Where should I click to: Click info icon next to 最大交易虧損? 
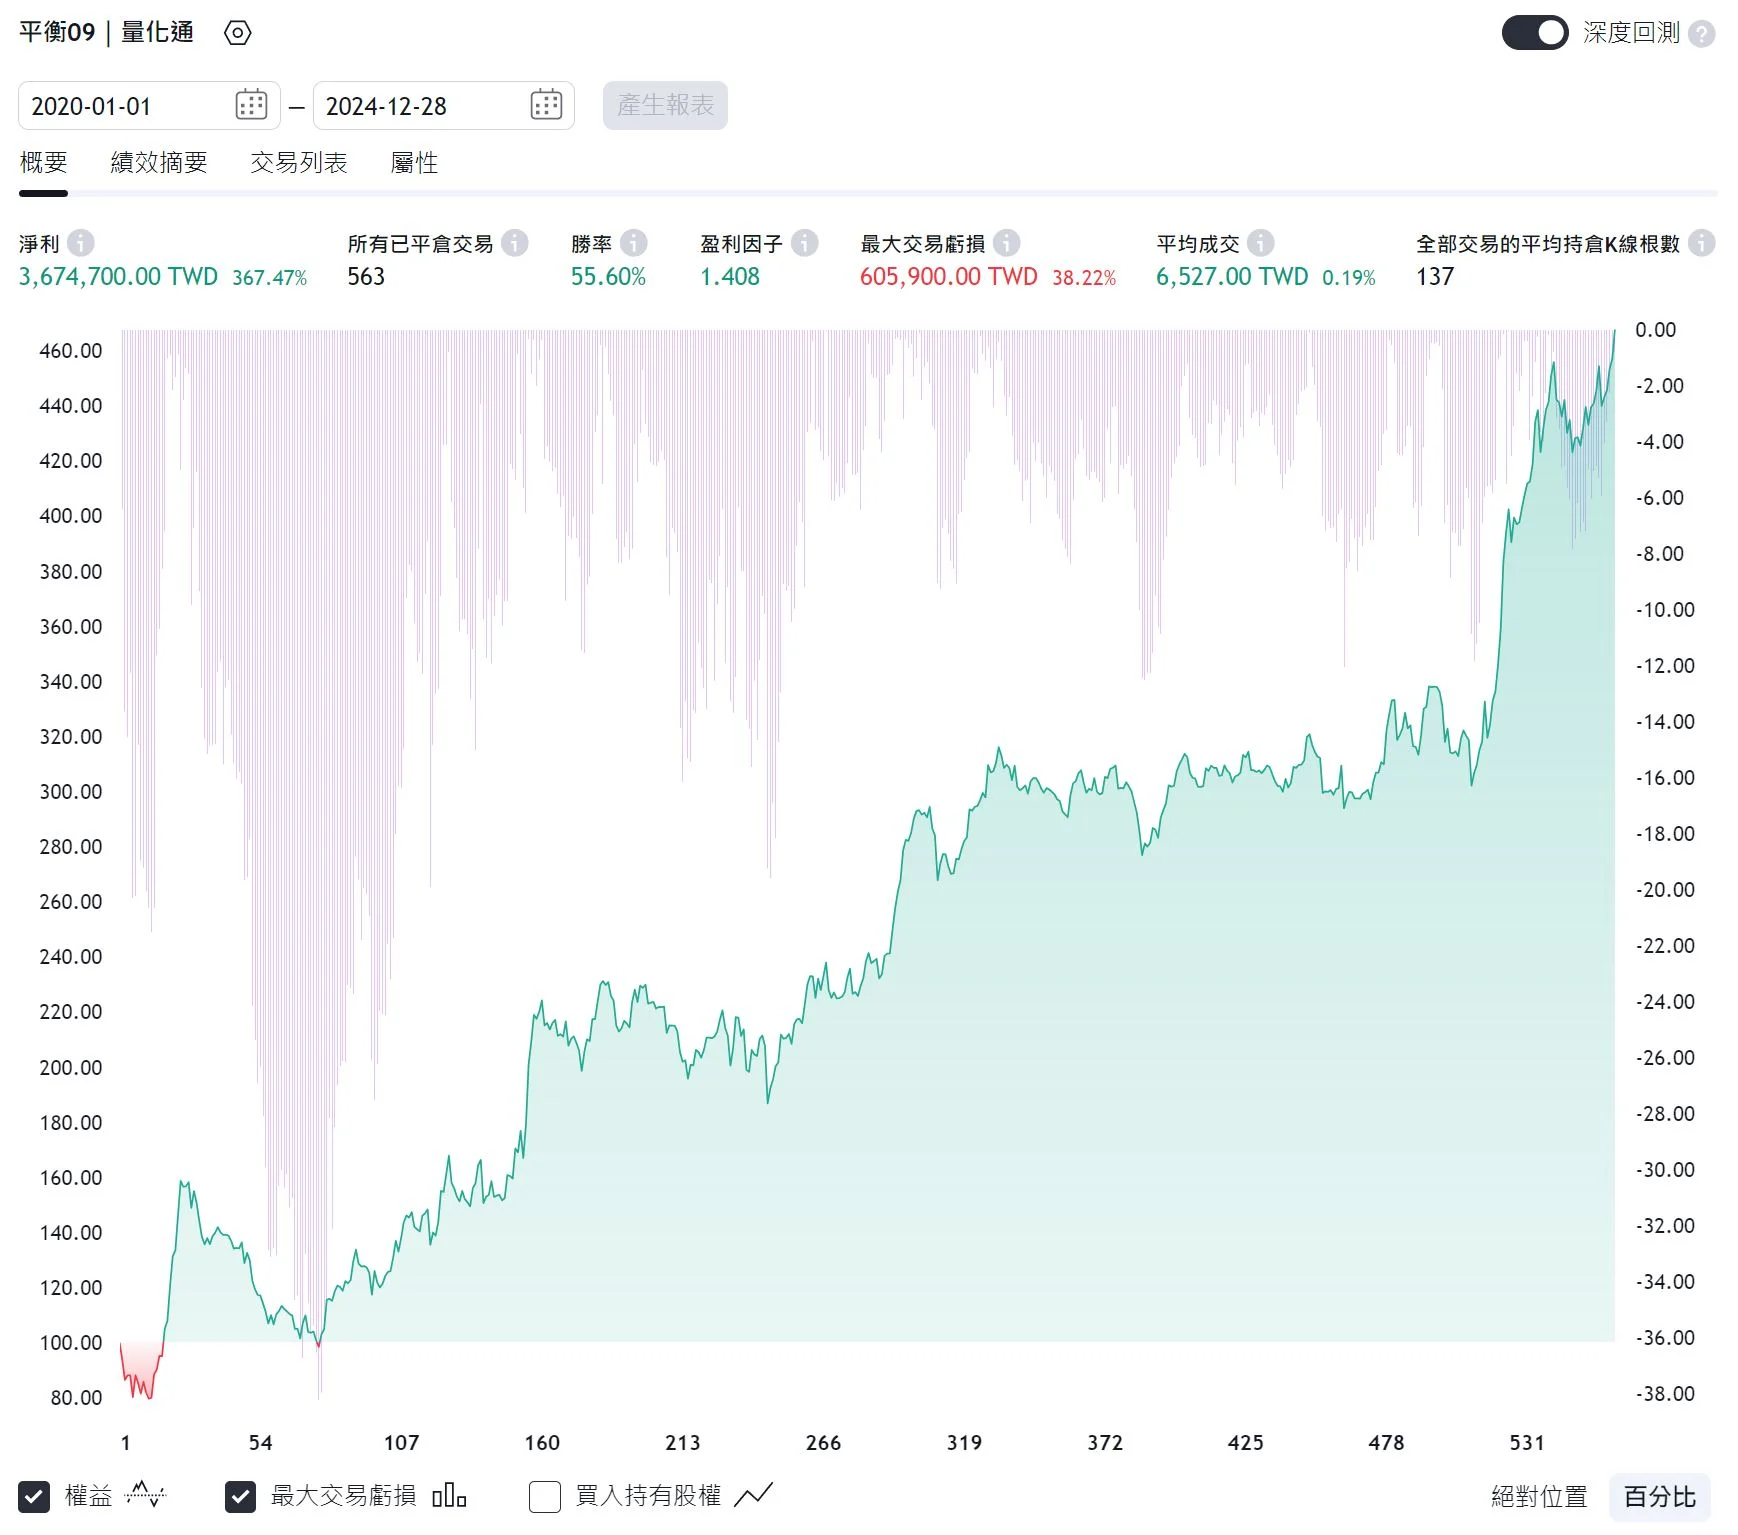[1006, 243]
